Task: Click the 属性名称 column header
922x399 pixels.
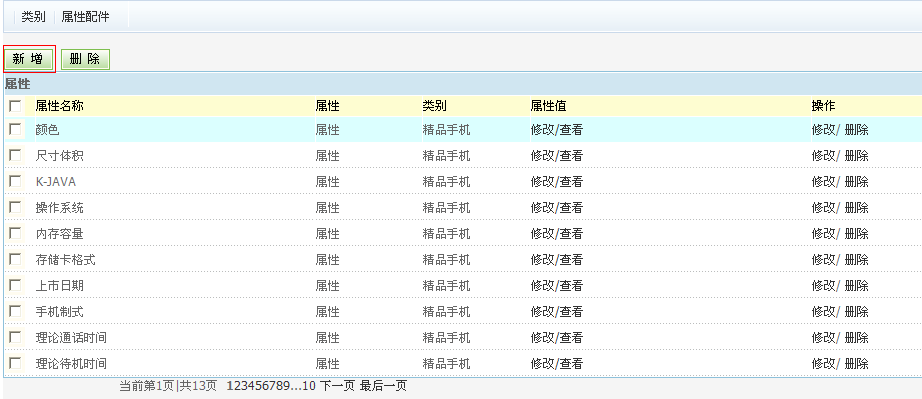Action: 59,106
